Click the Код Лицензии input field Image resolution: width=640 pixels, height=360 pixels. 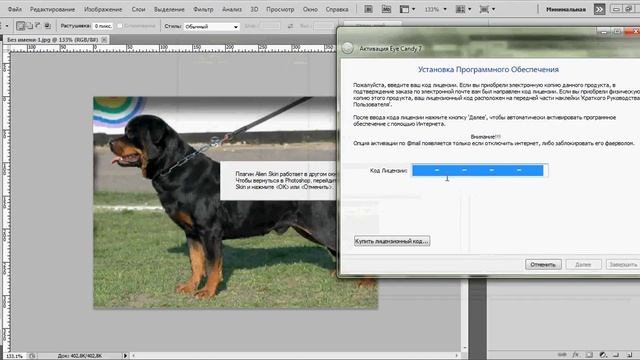click(x=480, y=170)
